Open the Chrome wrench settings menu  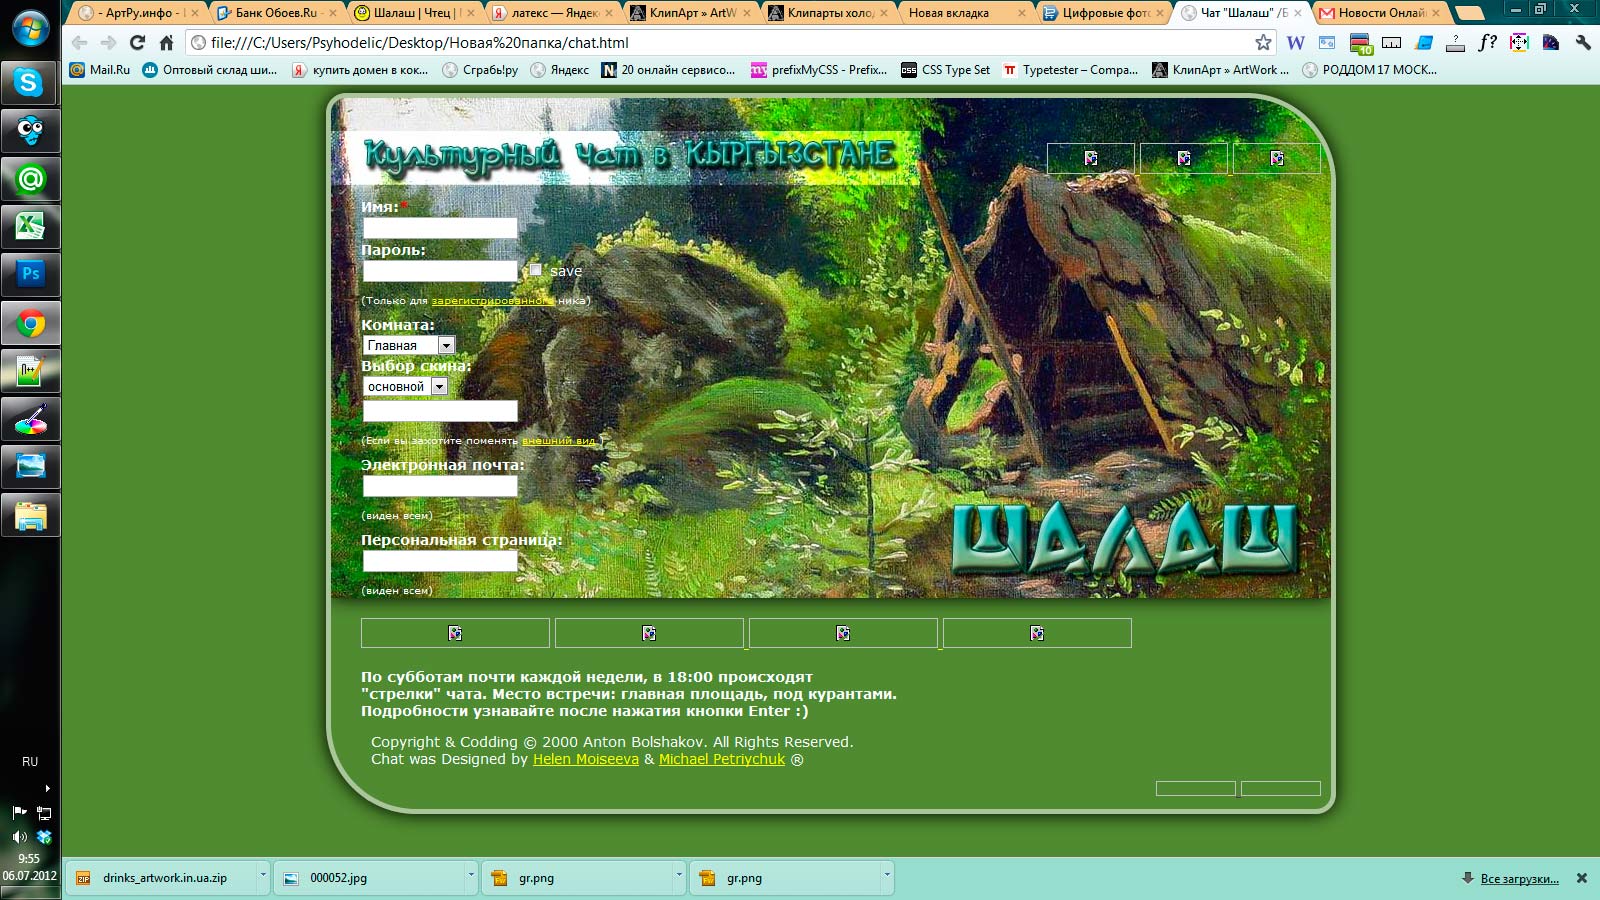tap(1583, 43)
